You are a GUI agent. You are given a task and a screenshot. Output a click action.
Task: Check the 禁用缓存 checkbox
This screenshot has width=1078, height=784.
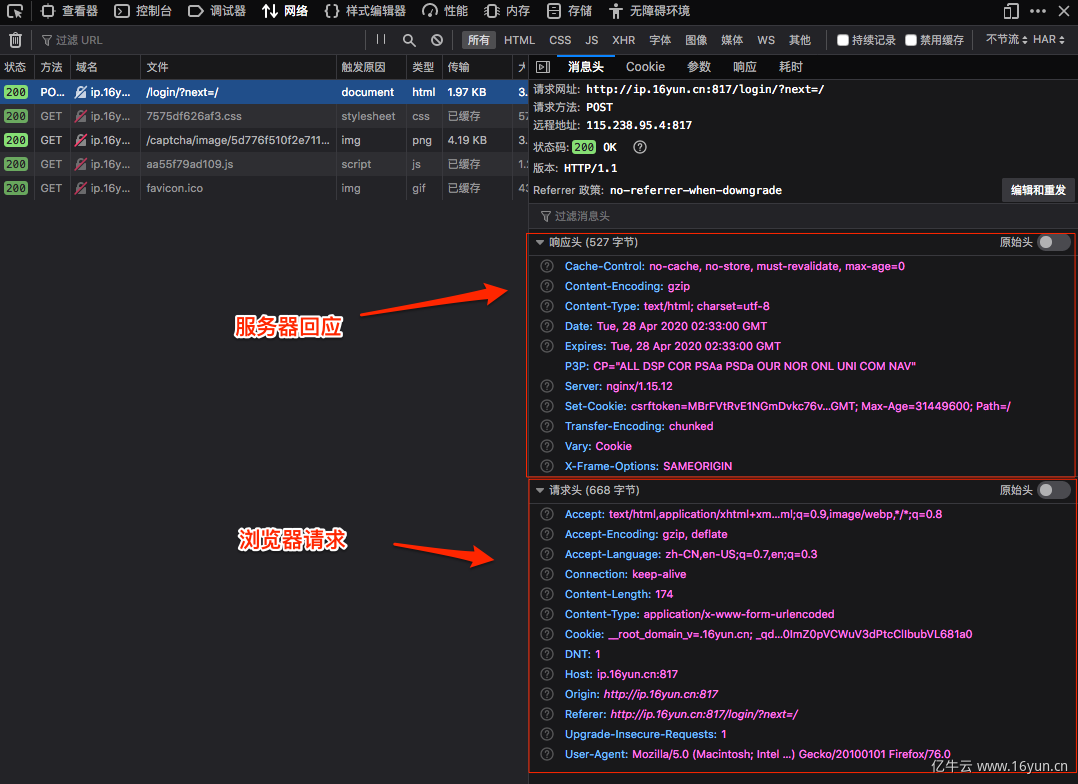pyautogui.click(x=911, y=40)
